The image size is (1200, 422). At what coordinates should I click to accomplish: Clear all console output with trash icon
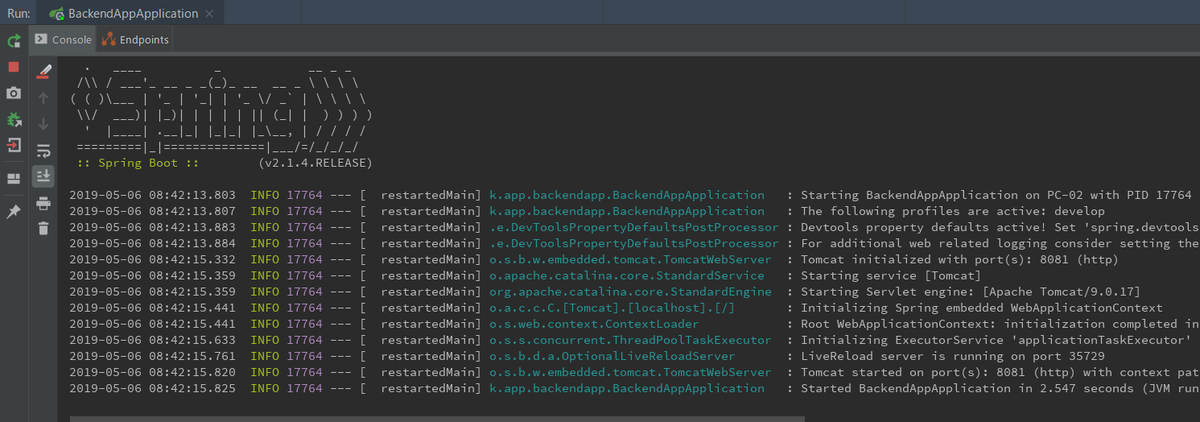(43, 229)
